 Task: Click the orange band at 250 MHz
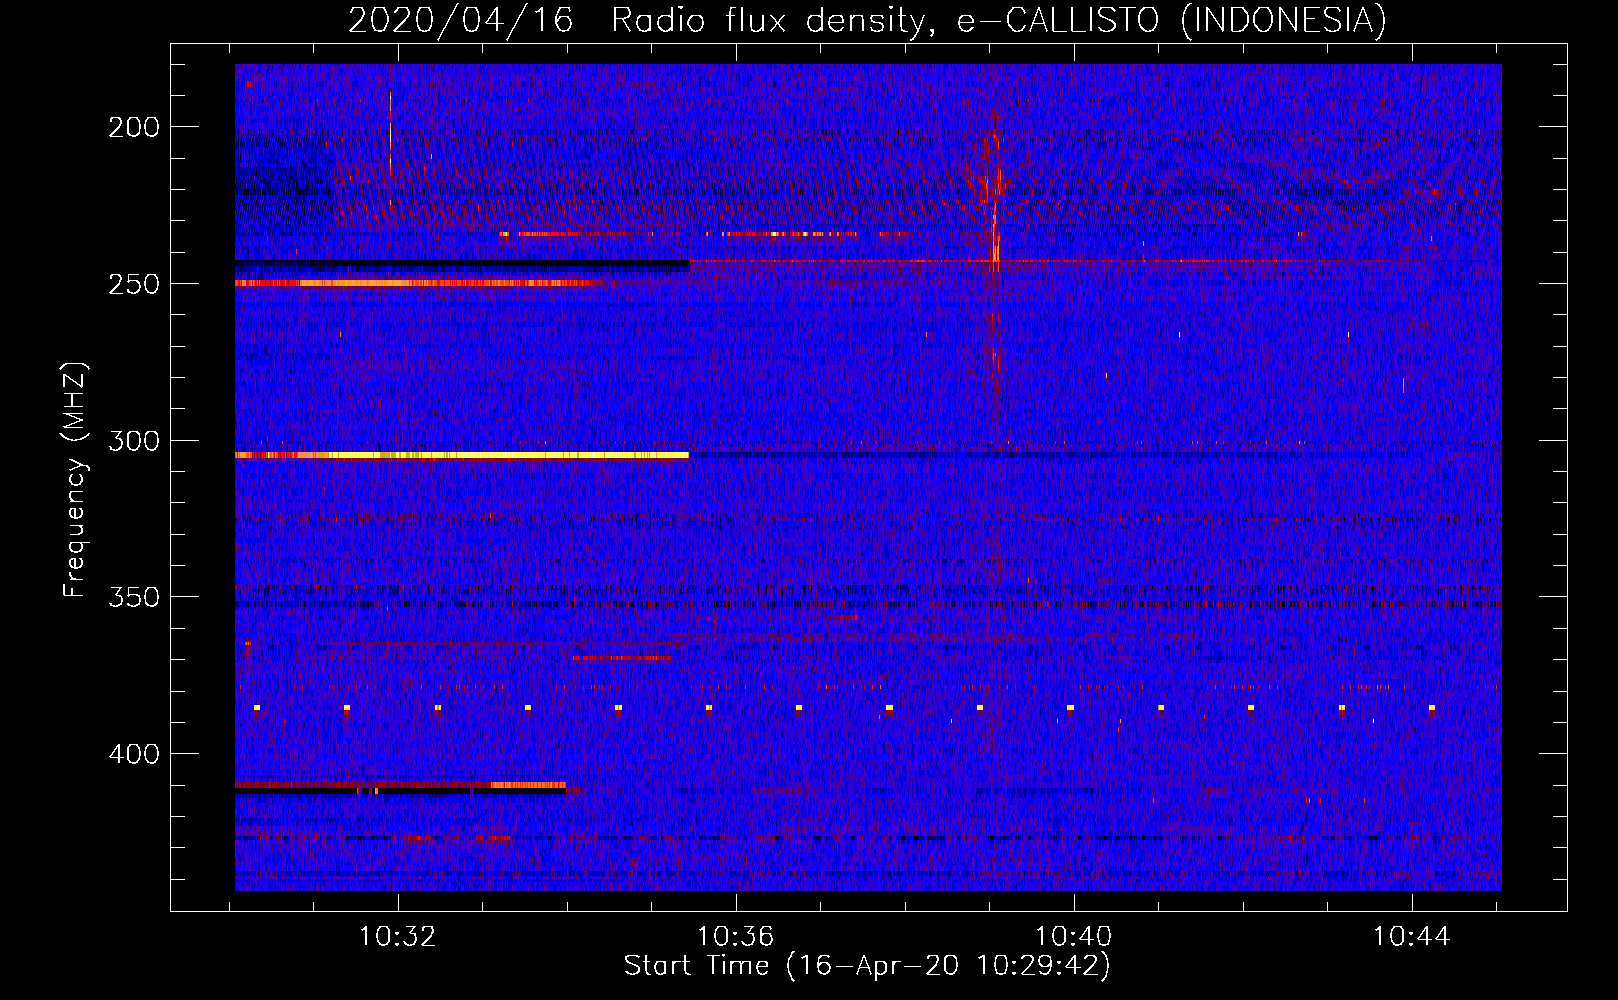(420, 283)
